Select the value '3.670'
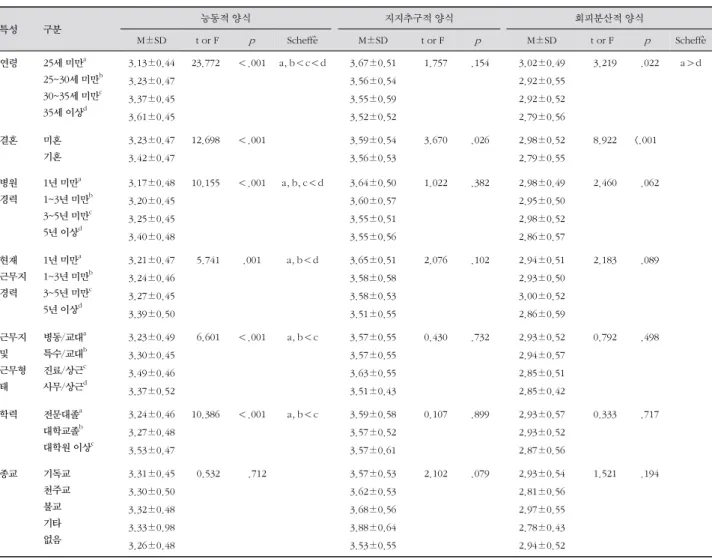This screenshot has width=712, height=559. point(435,140)
